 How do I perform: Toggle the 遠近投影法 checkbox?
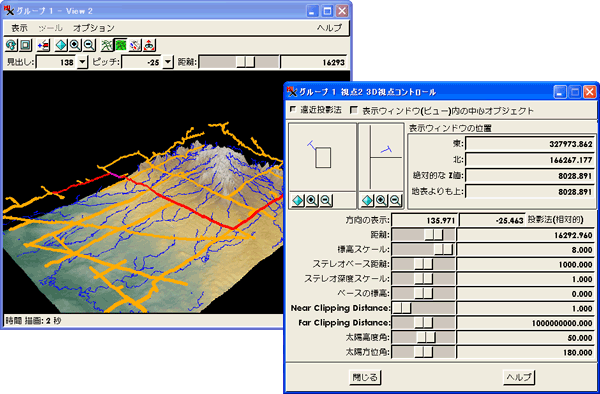click(293, 110)
